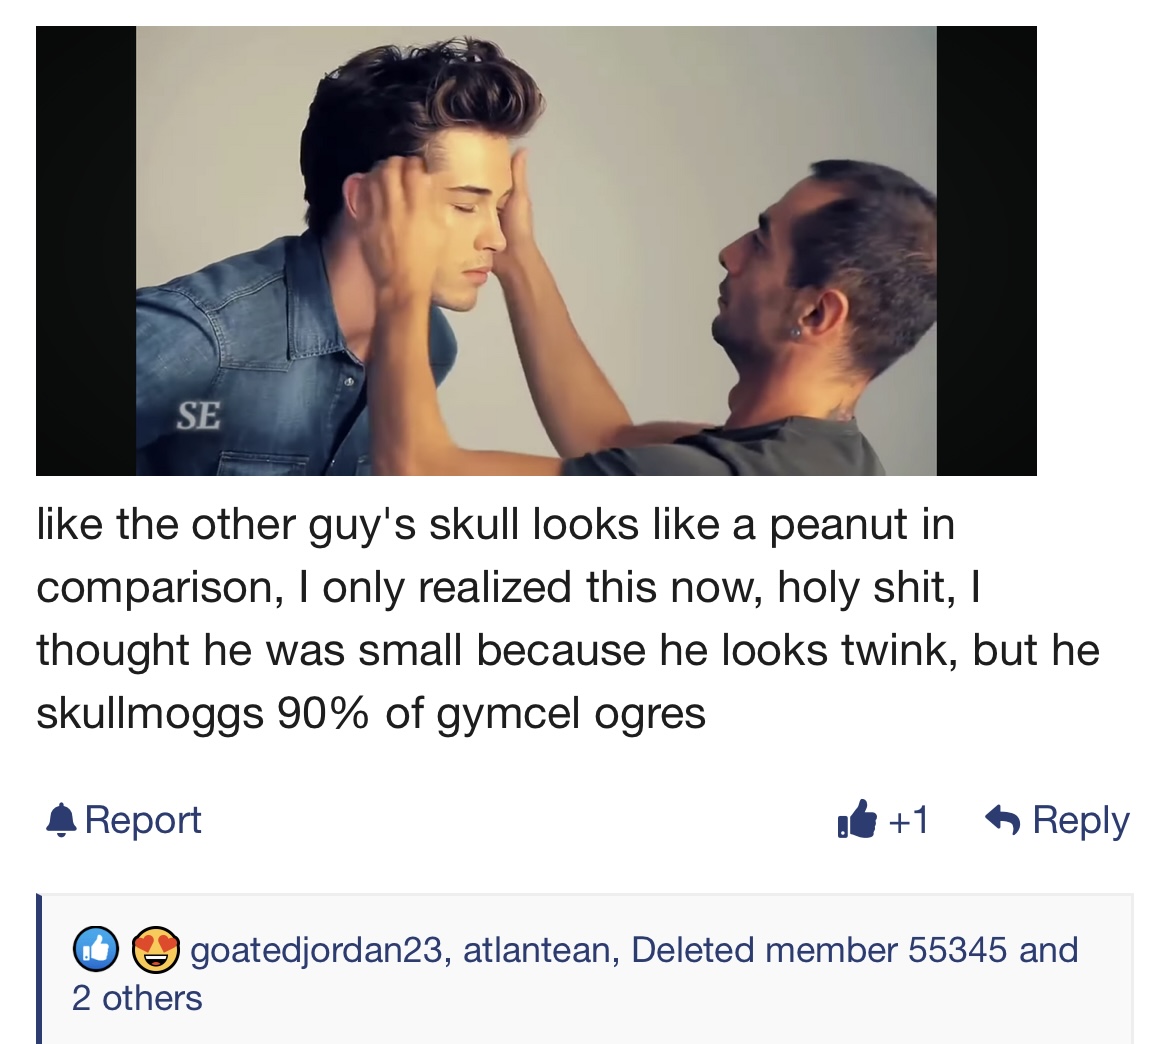Screen dimensions: 1170x1044
Task: Show the 2 others who reacted
Action: [x=137, y=998]
